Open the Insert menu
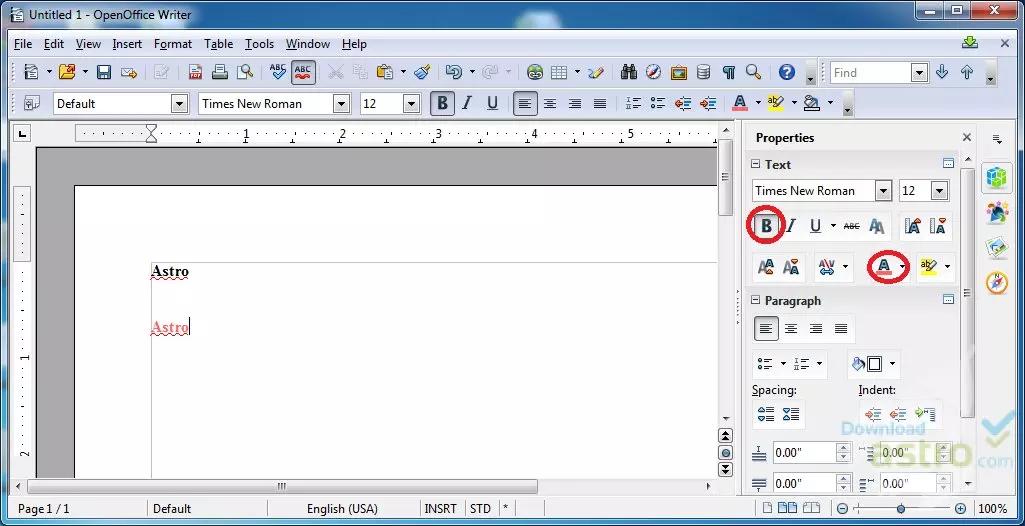This screenshot has width=1025, height=526. click(x=127, y=44)
